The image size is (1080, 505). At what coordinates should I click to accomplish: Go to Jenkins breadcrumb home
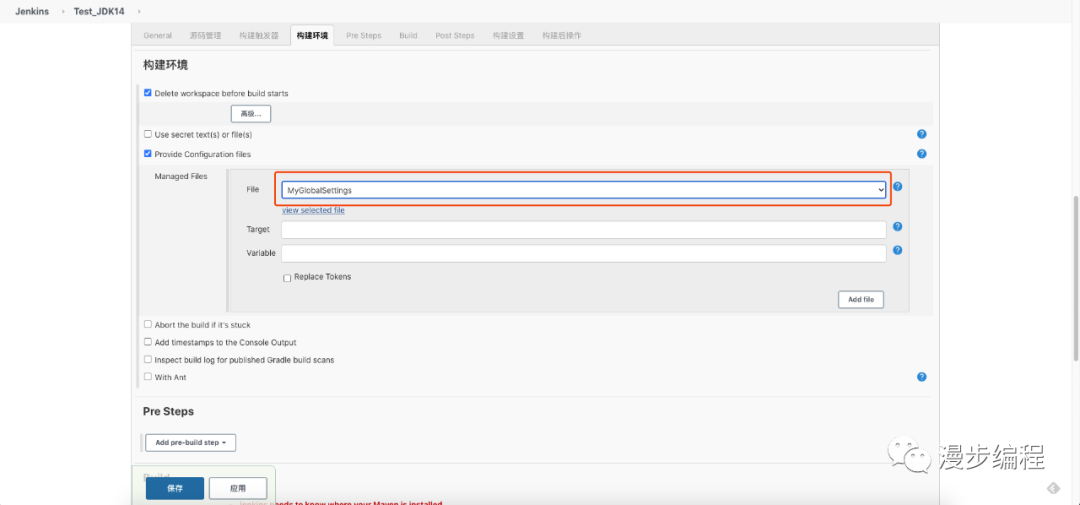[x=32, y=12]
